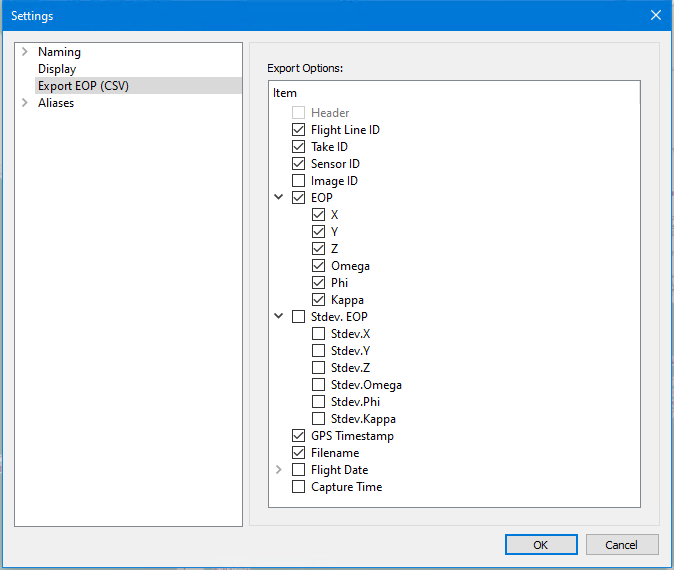Enable the Capture Time checkbox
The height and width of the screenshot is (570, 674).
click(298, 487)
